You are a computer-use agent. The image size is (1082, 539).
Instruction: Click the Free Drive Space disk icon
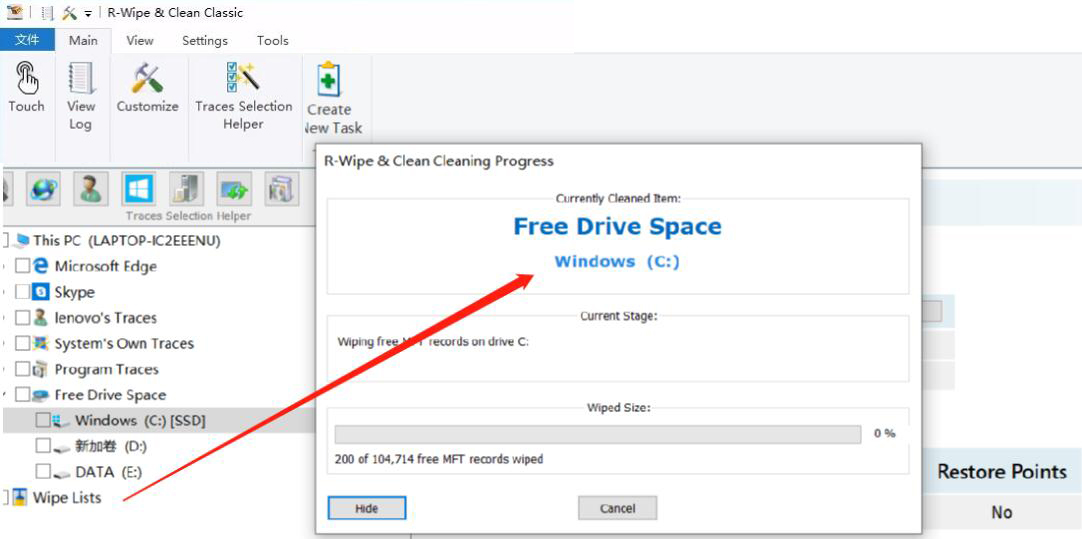[41, 395]
